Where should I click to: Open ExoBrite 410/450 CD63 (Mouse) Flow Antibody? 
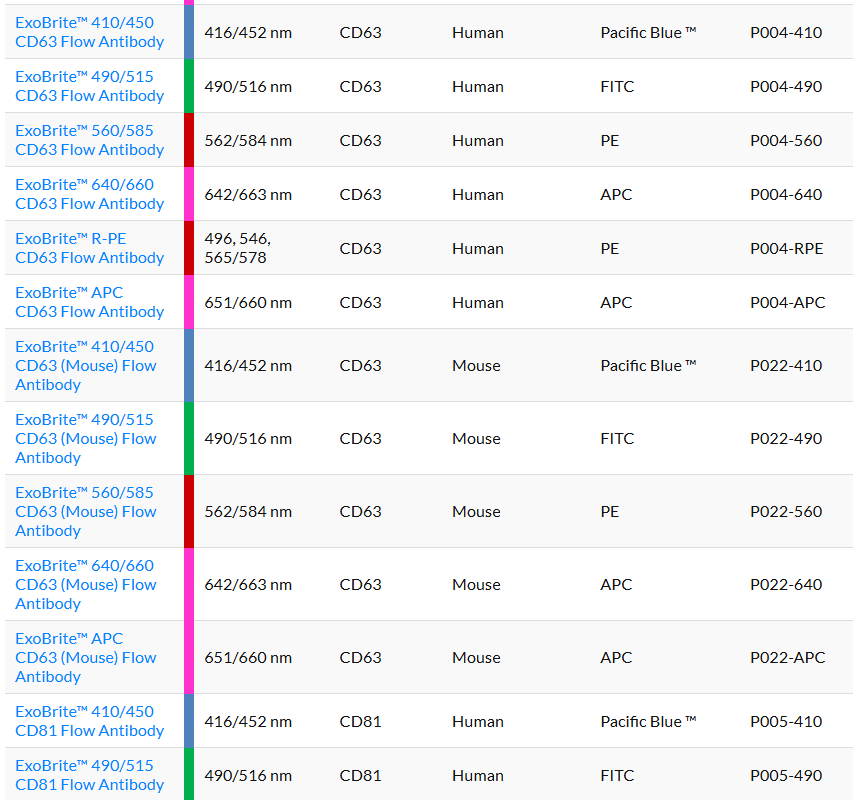[86, 366]
